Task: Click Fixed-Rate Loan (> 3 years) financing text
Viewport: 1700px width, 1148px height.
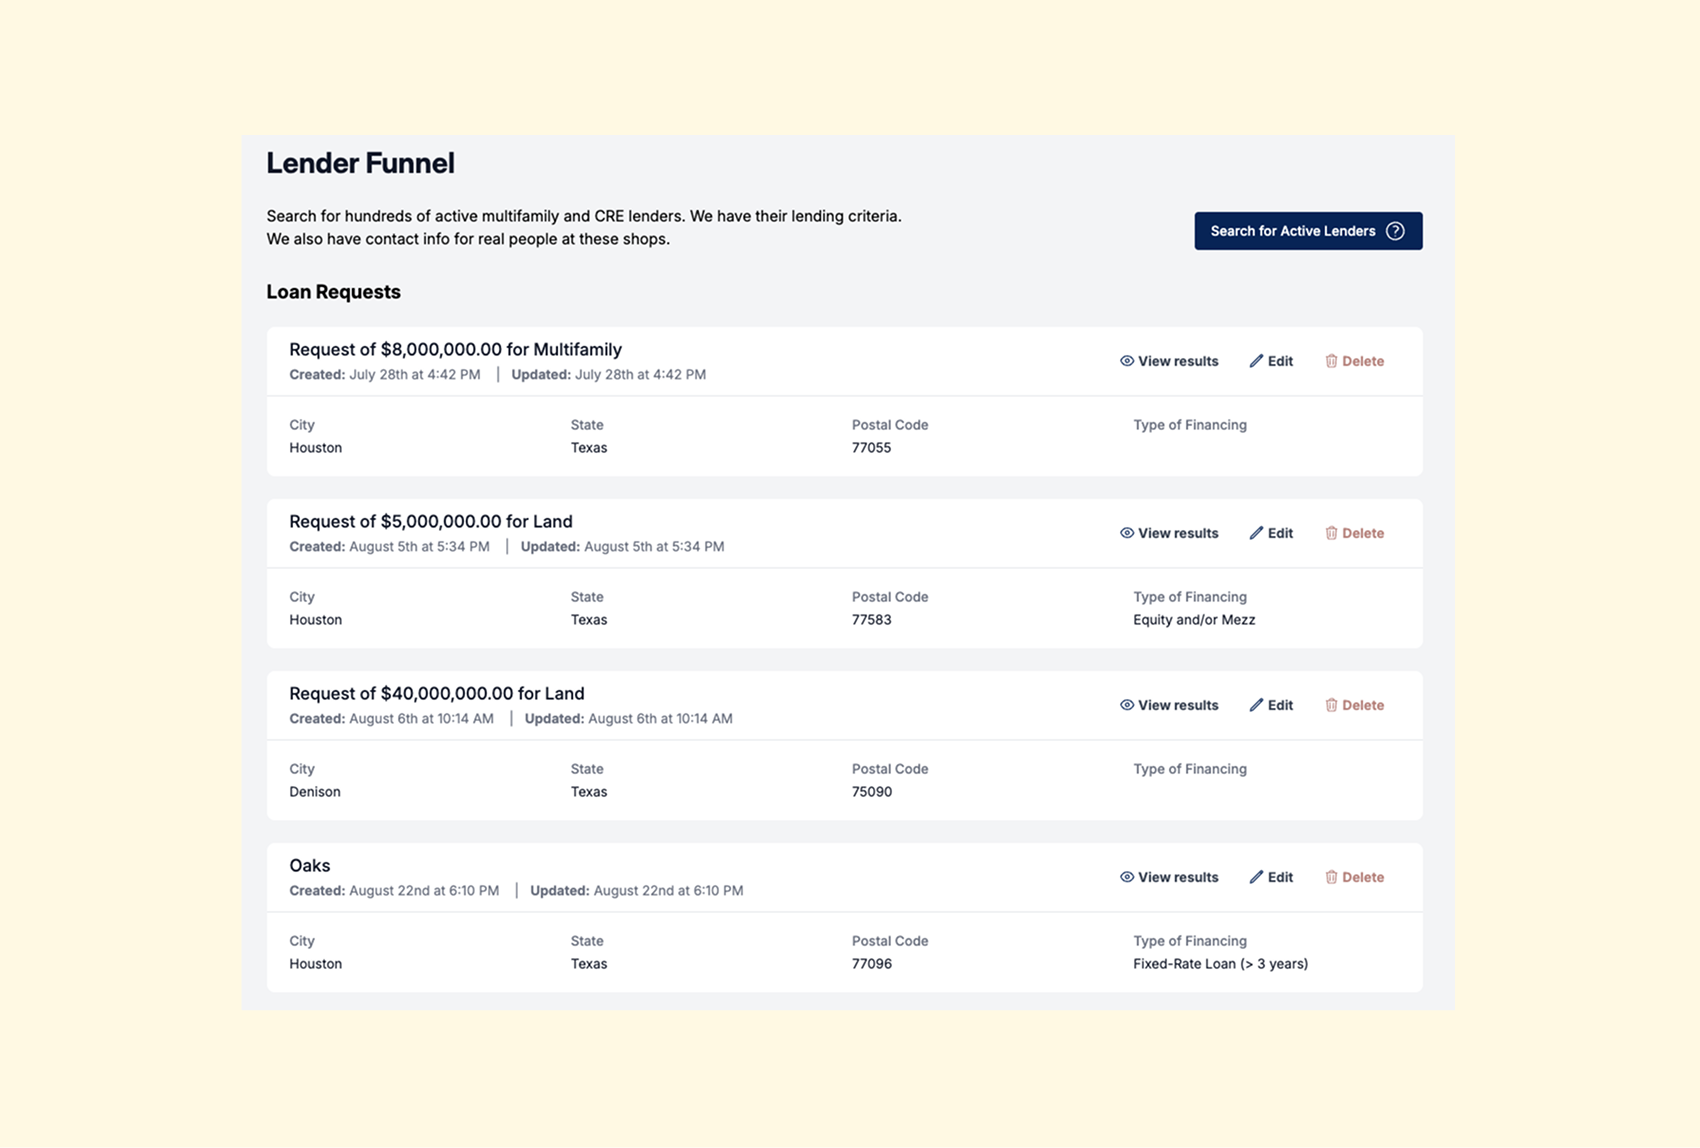Action: [x=1220, y=963]
